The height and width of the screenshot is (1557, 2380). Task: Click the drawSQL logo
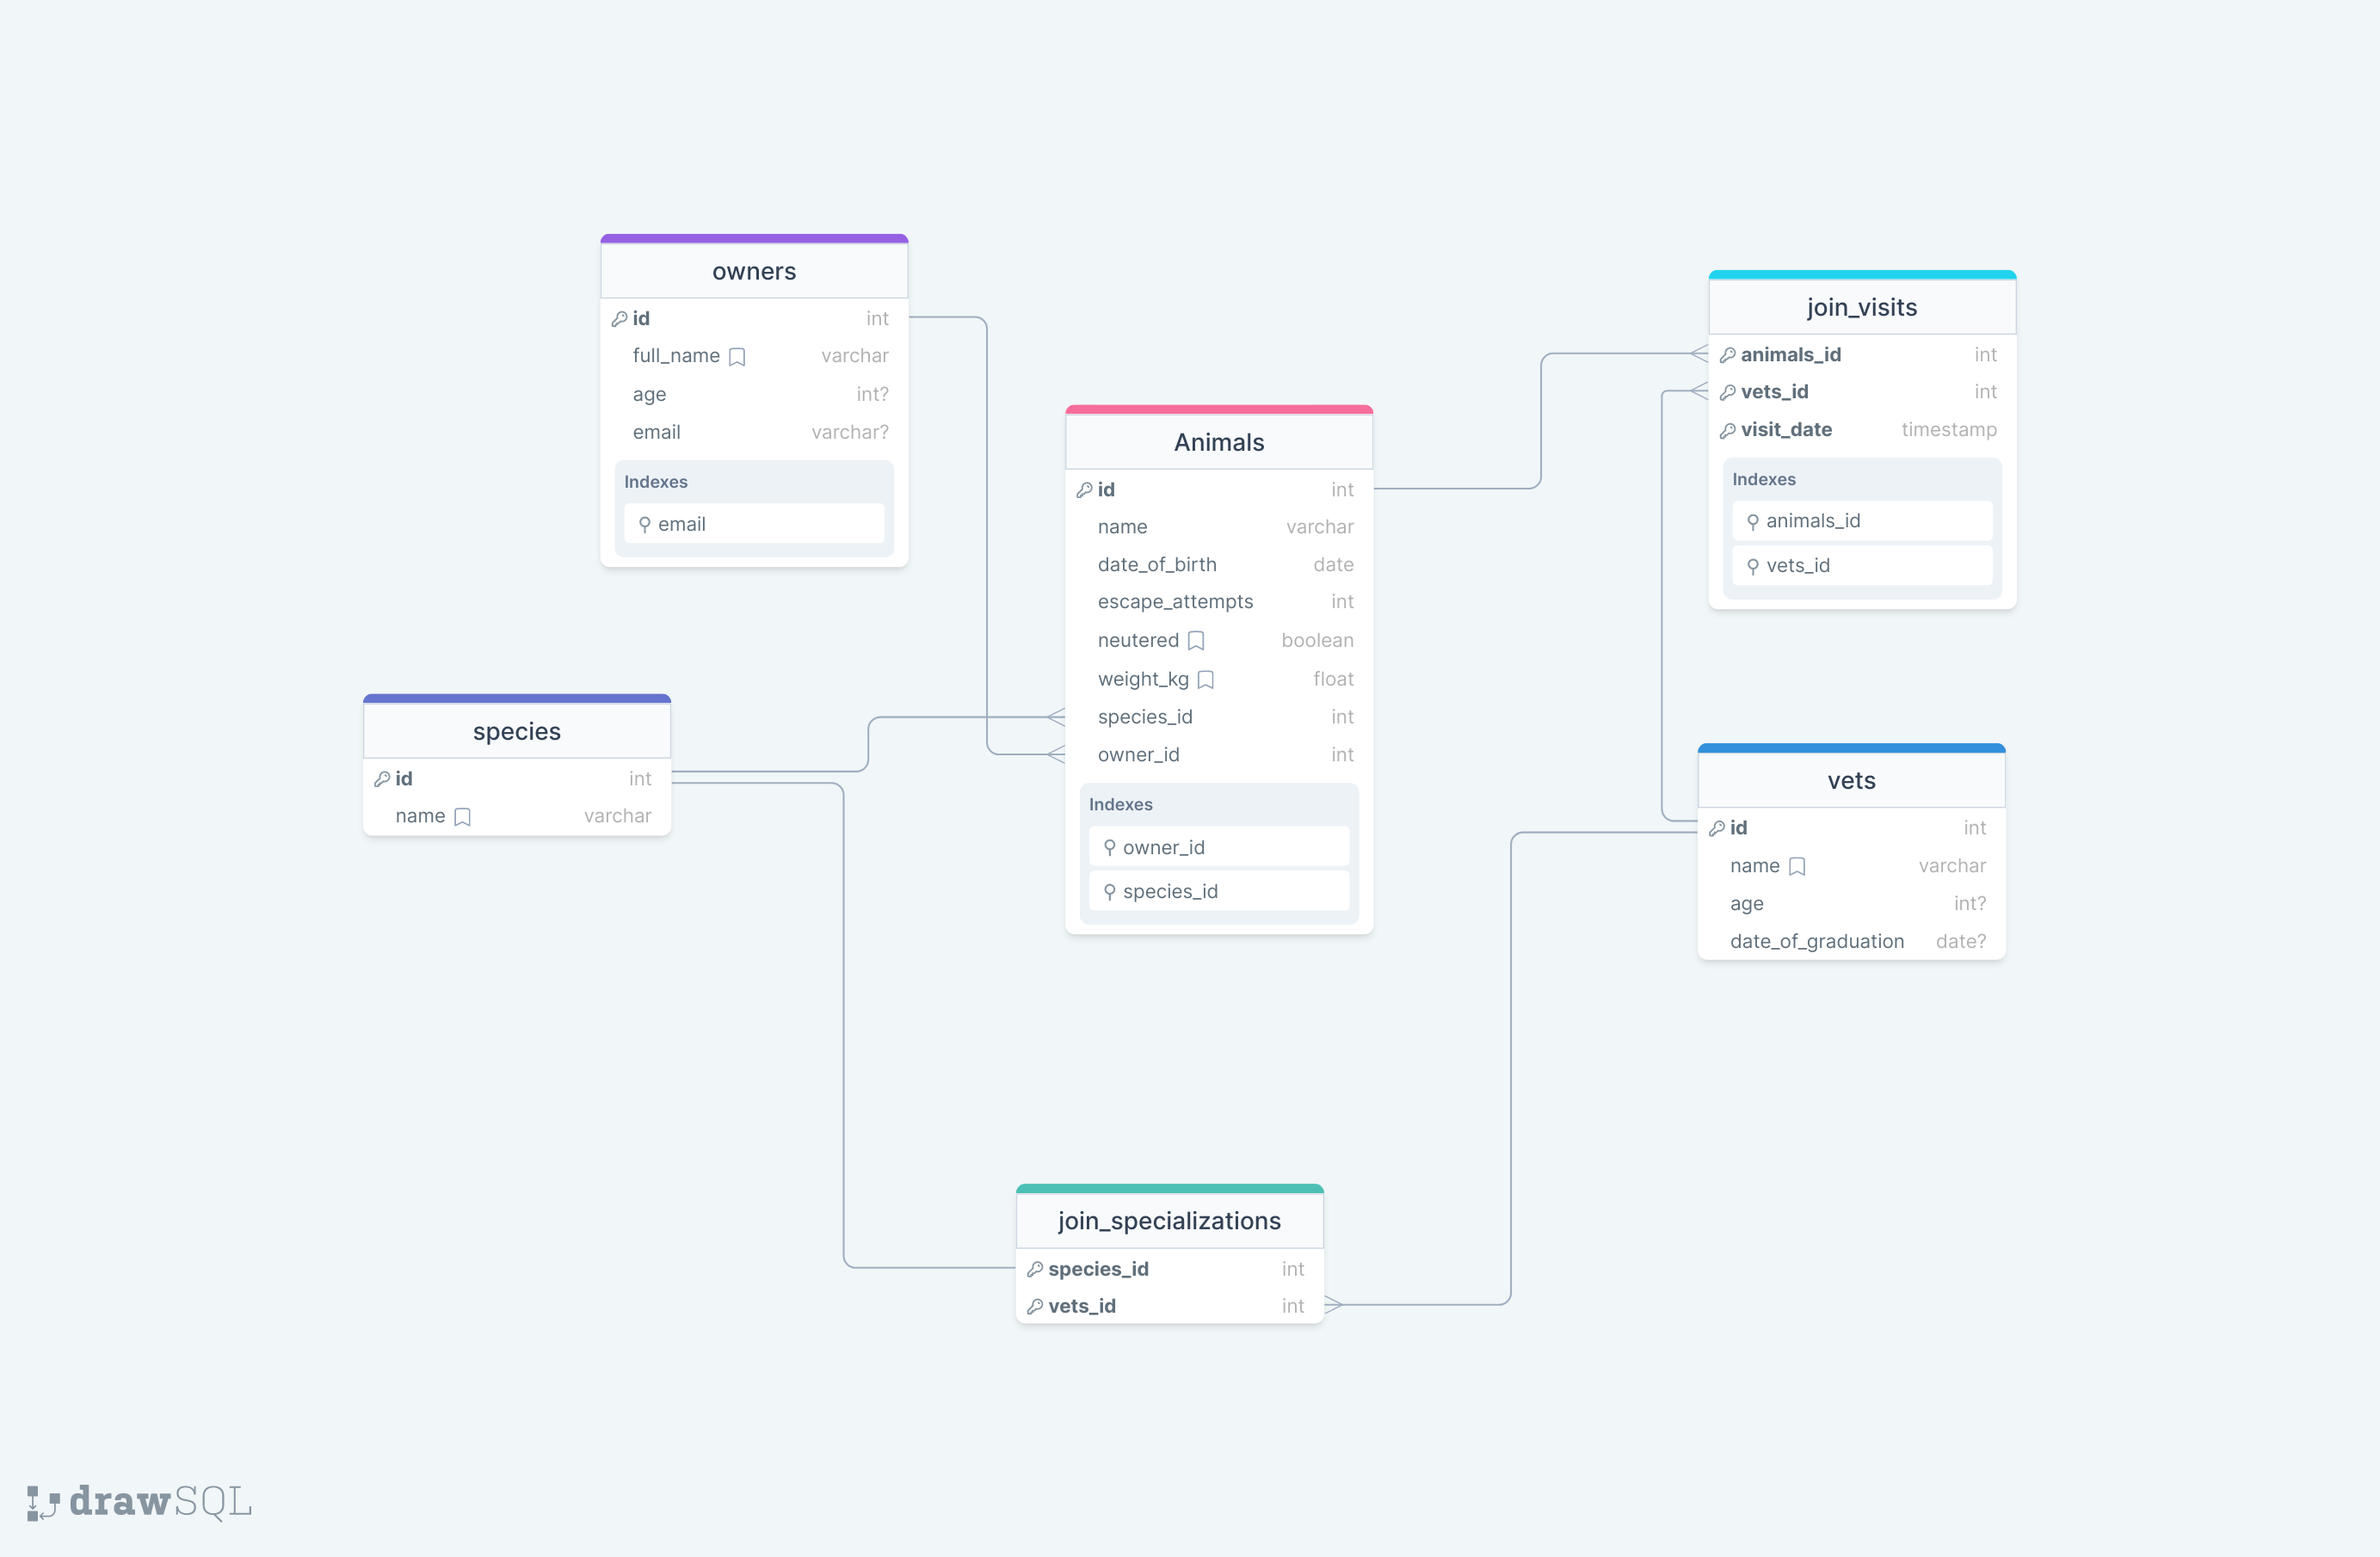pos(140,1501)
